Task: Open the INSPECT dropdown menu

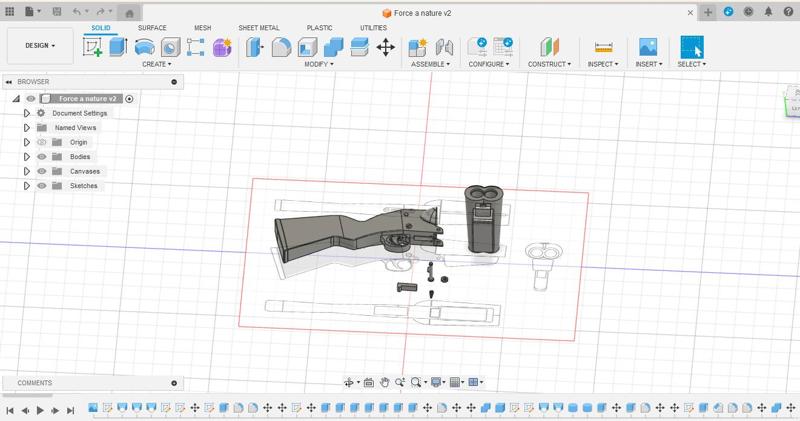Action: click(603, 64)
